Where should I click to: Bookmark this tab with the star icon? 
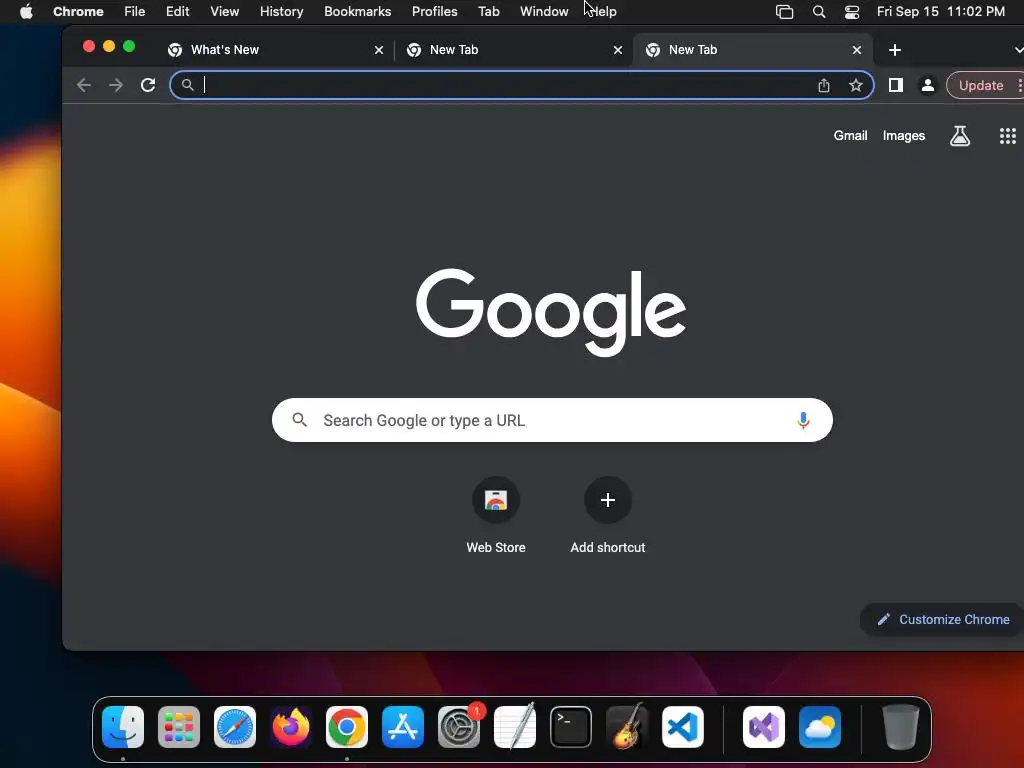(x=856, y=85)
